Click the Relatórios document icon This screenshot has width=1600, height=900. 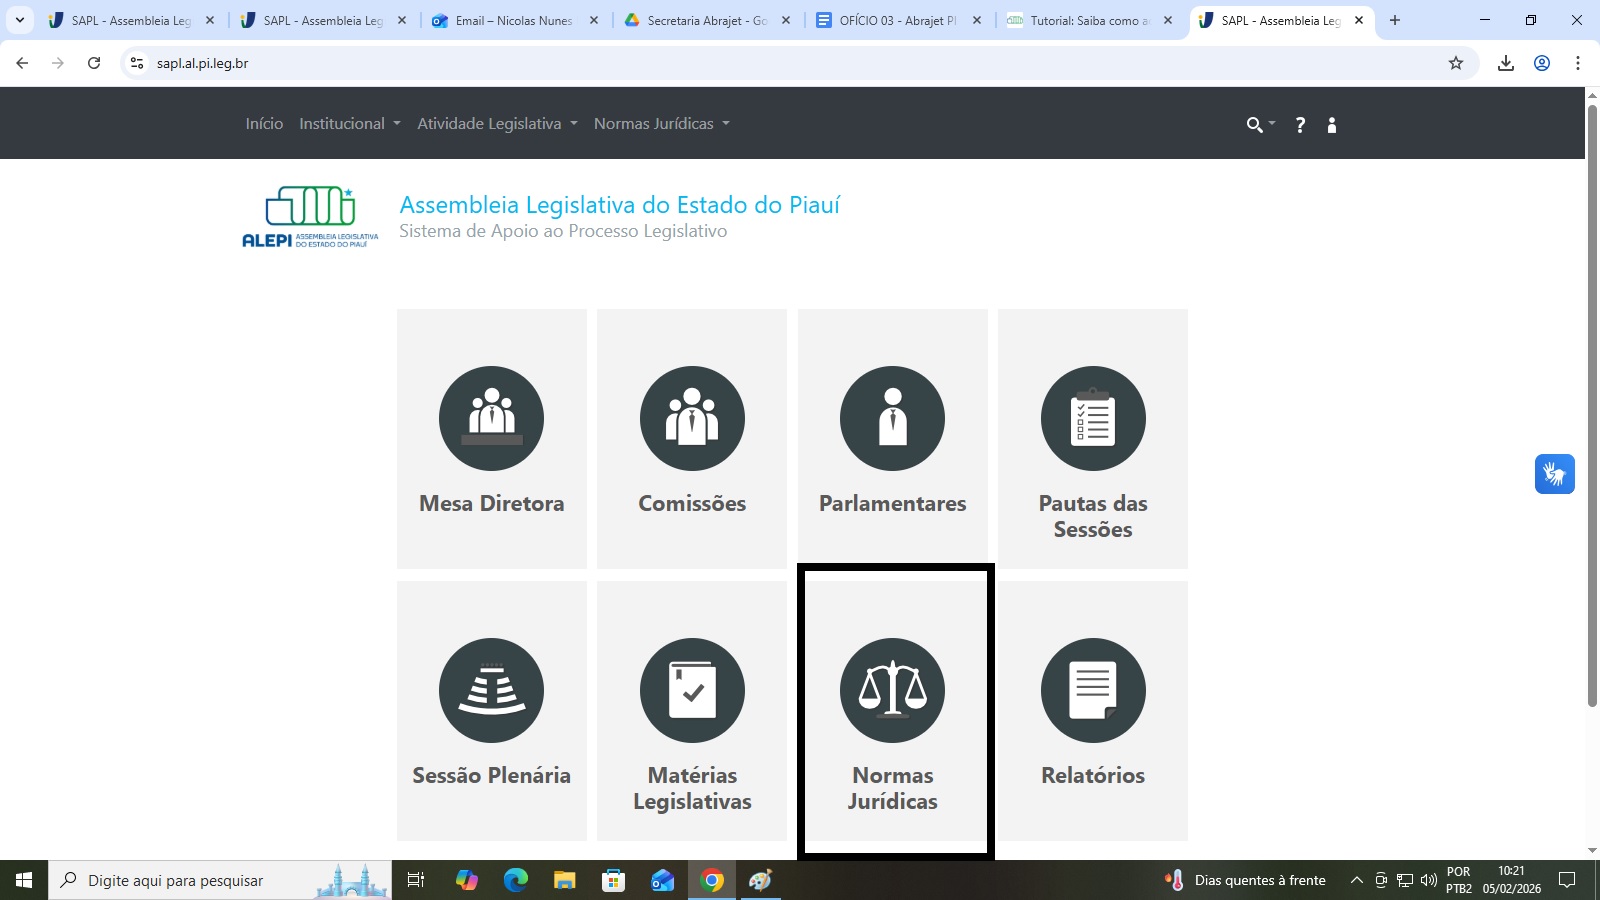pyautogui.click(x=1093, y=691)
